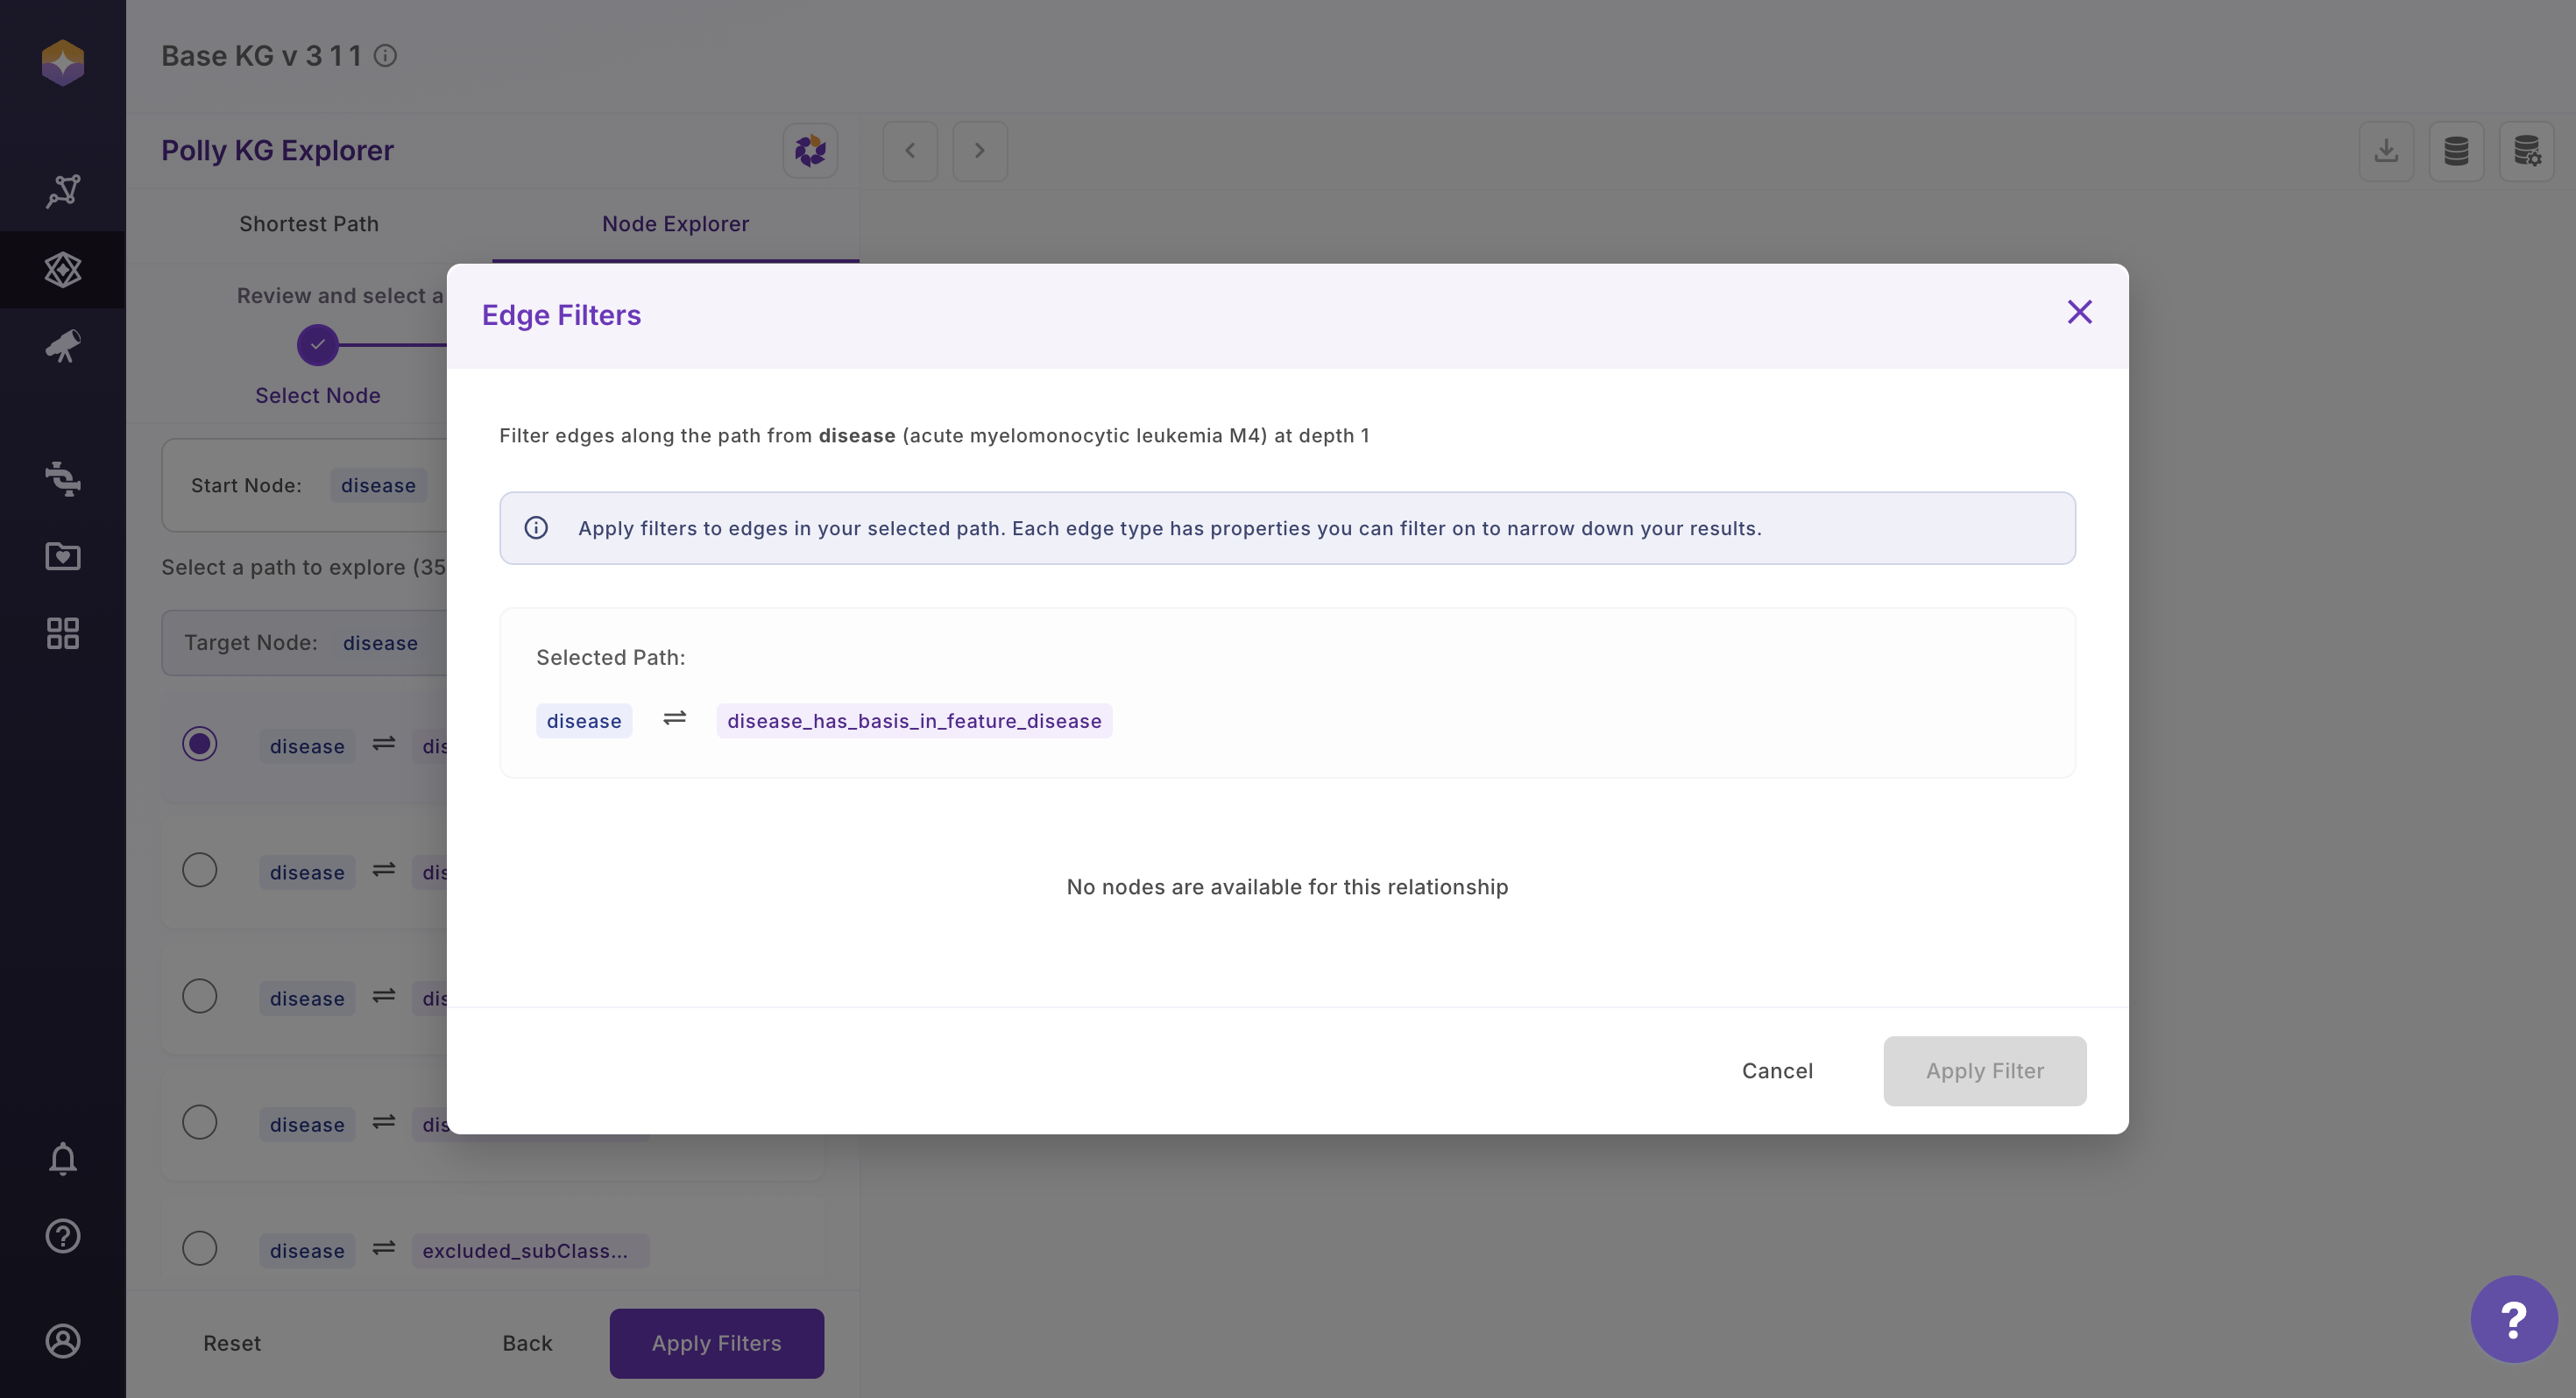Go to previous with left chevron button
Screen dimensions: 2576x1398
pyautogui.click(x=910, y=151)
